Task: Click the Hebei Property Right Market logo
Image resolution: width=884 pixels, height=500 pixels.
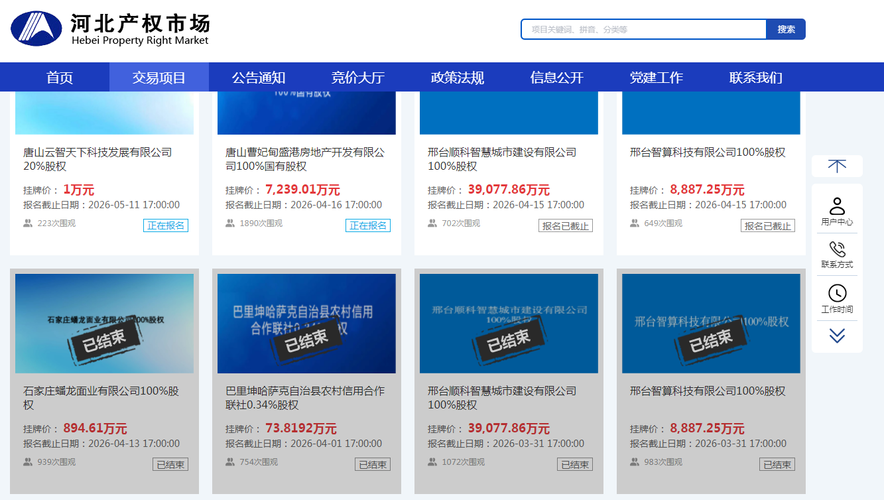Action: 110,29
